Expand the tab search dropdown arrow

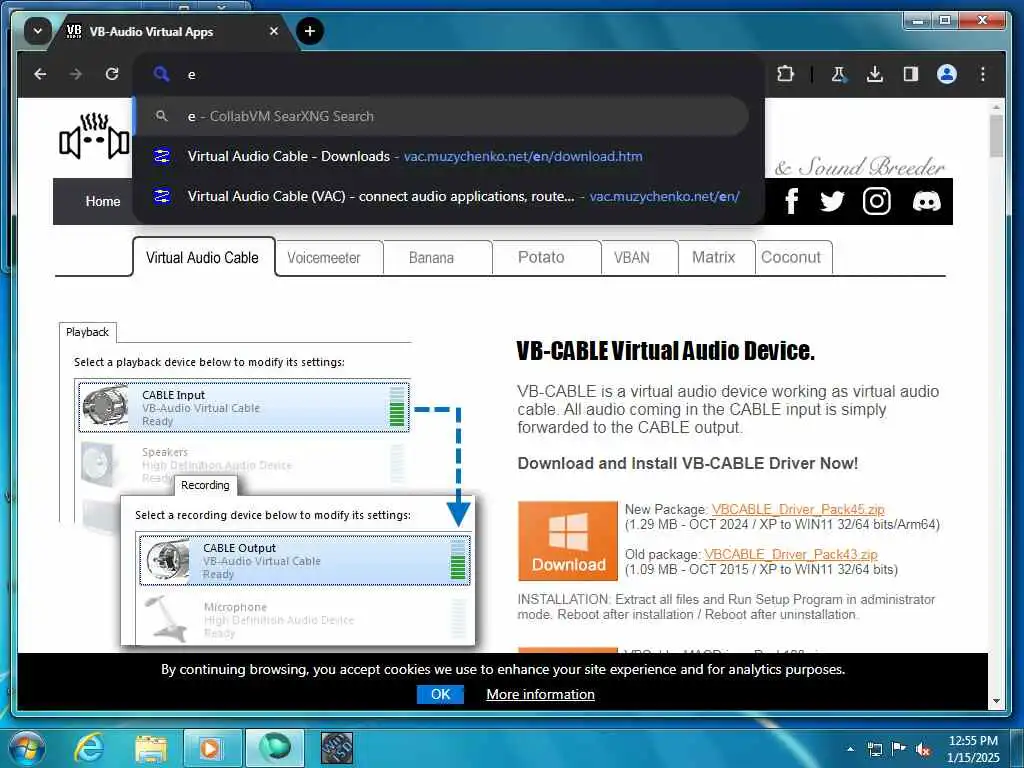tap(38, 31)
